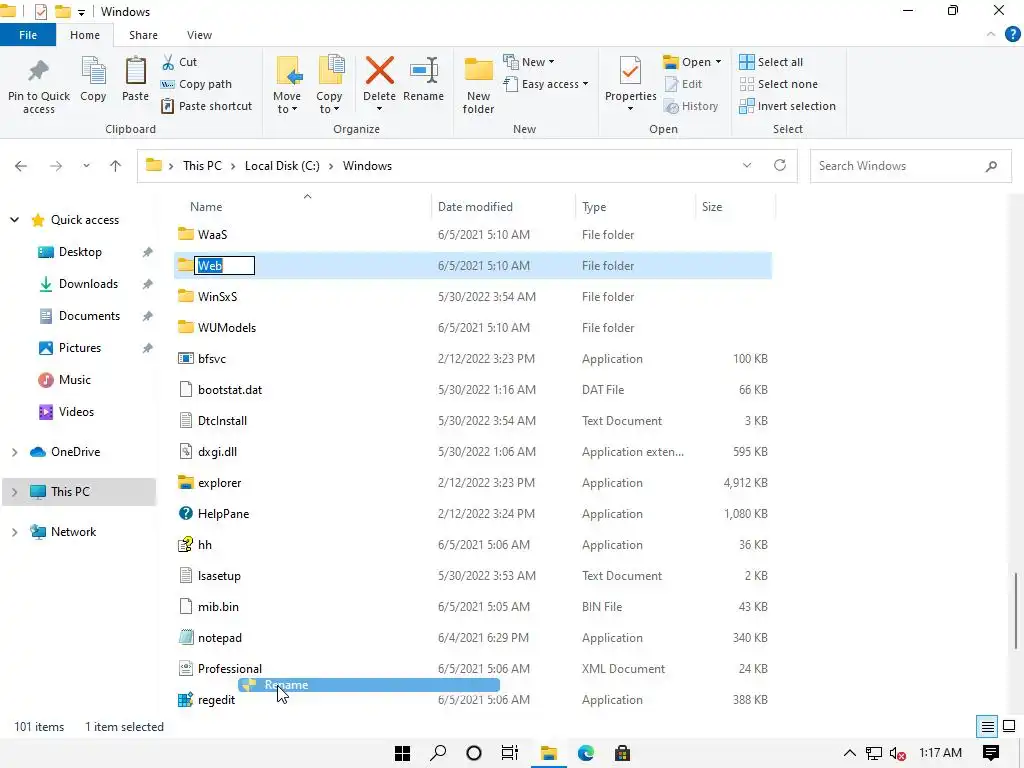This screenshot has height=768, width=1024.
Task: Sort by Type column header
Action: point(594,207)
